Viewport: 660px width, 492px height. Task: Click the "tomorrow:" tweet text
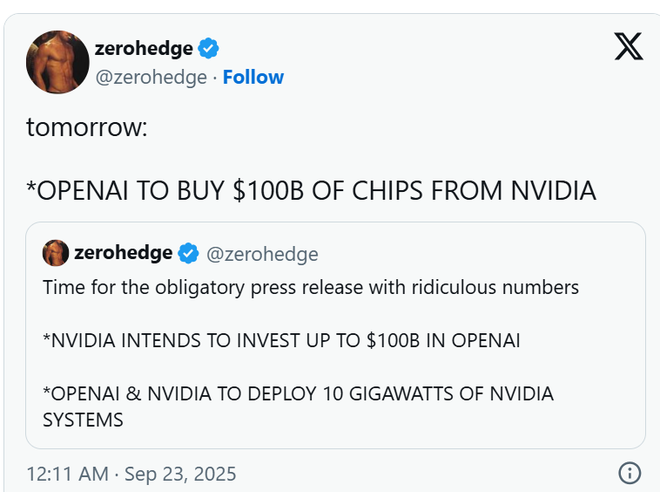click(x=87, y=129)
